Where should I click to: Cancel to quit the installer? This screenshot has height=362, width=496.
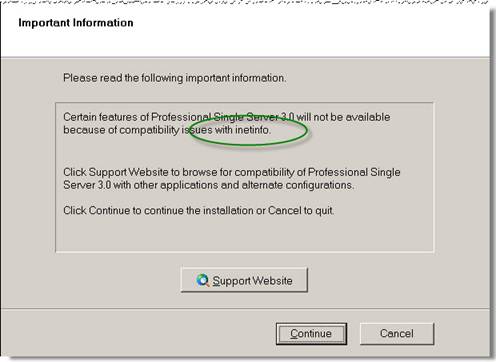click(397, 333)
